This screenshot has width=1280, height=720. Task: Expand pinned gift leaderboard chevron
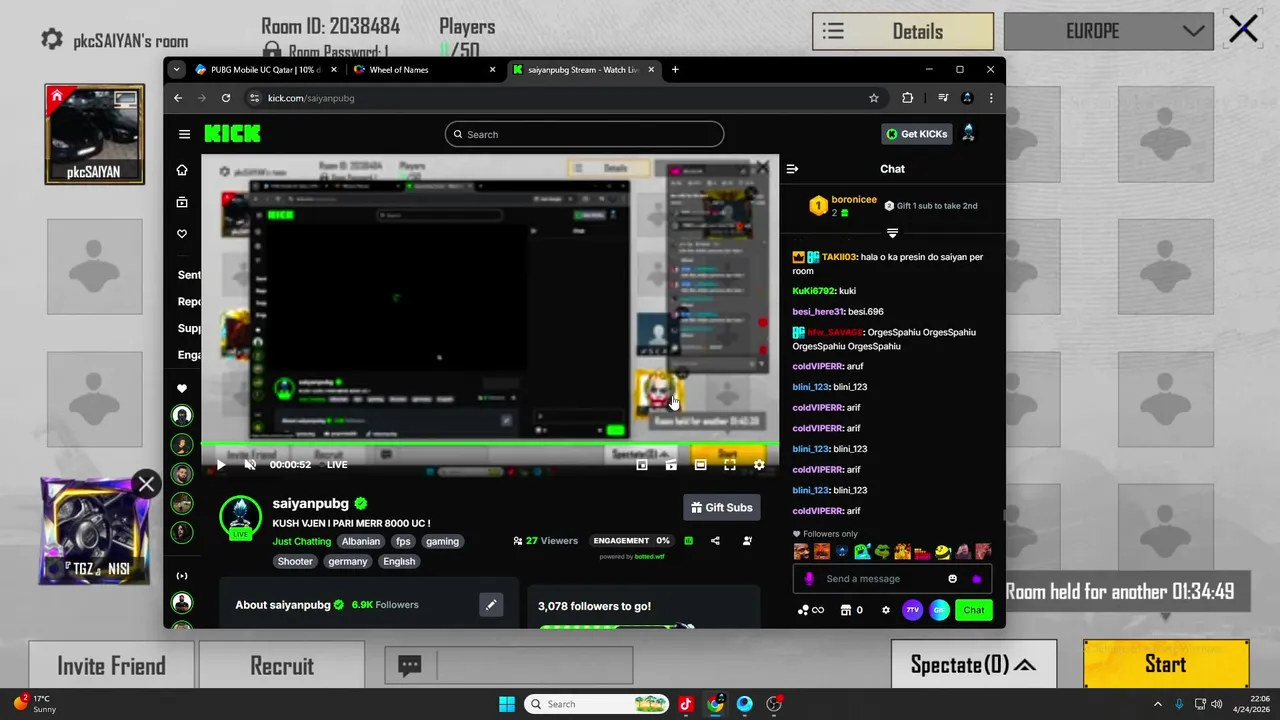(x=893, y=233)
